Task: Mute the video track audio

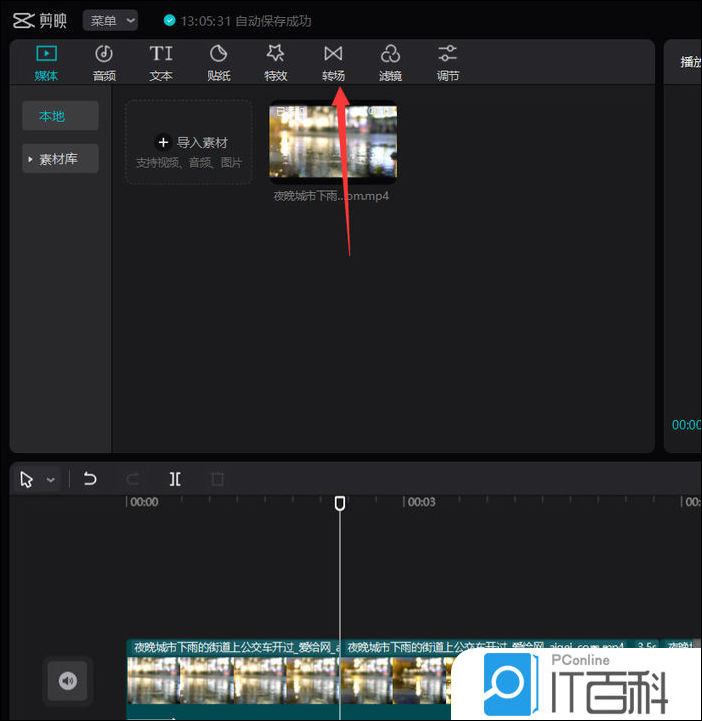Action: [x=68, y=681]
